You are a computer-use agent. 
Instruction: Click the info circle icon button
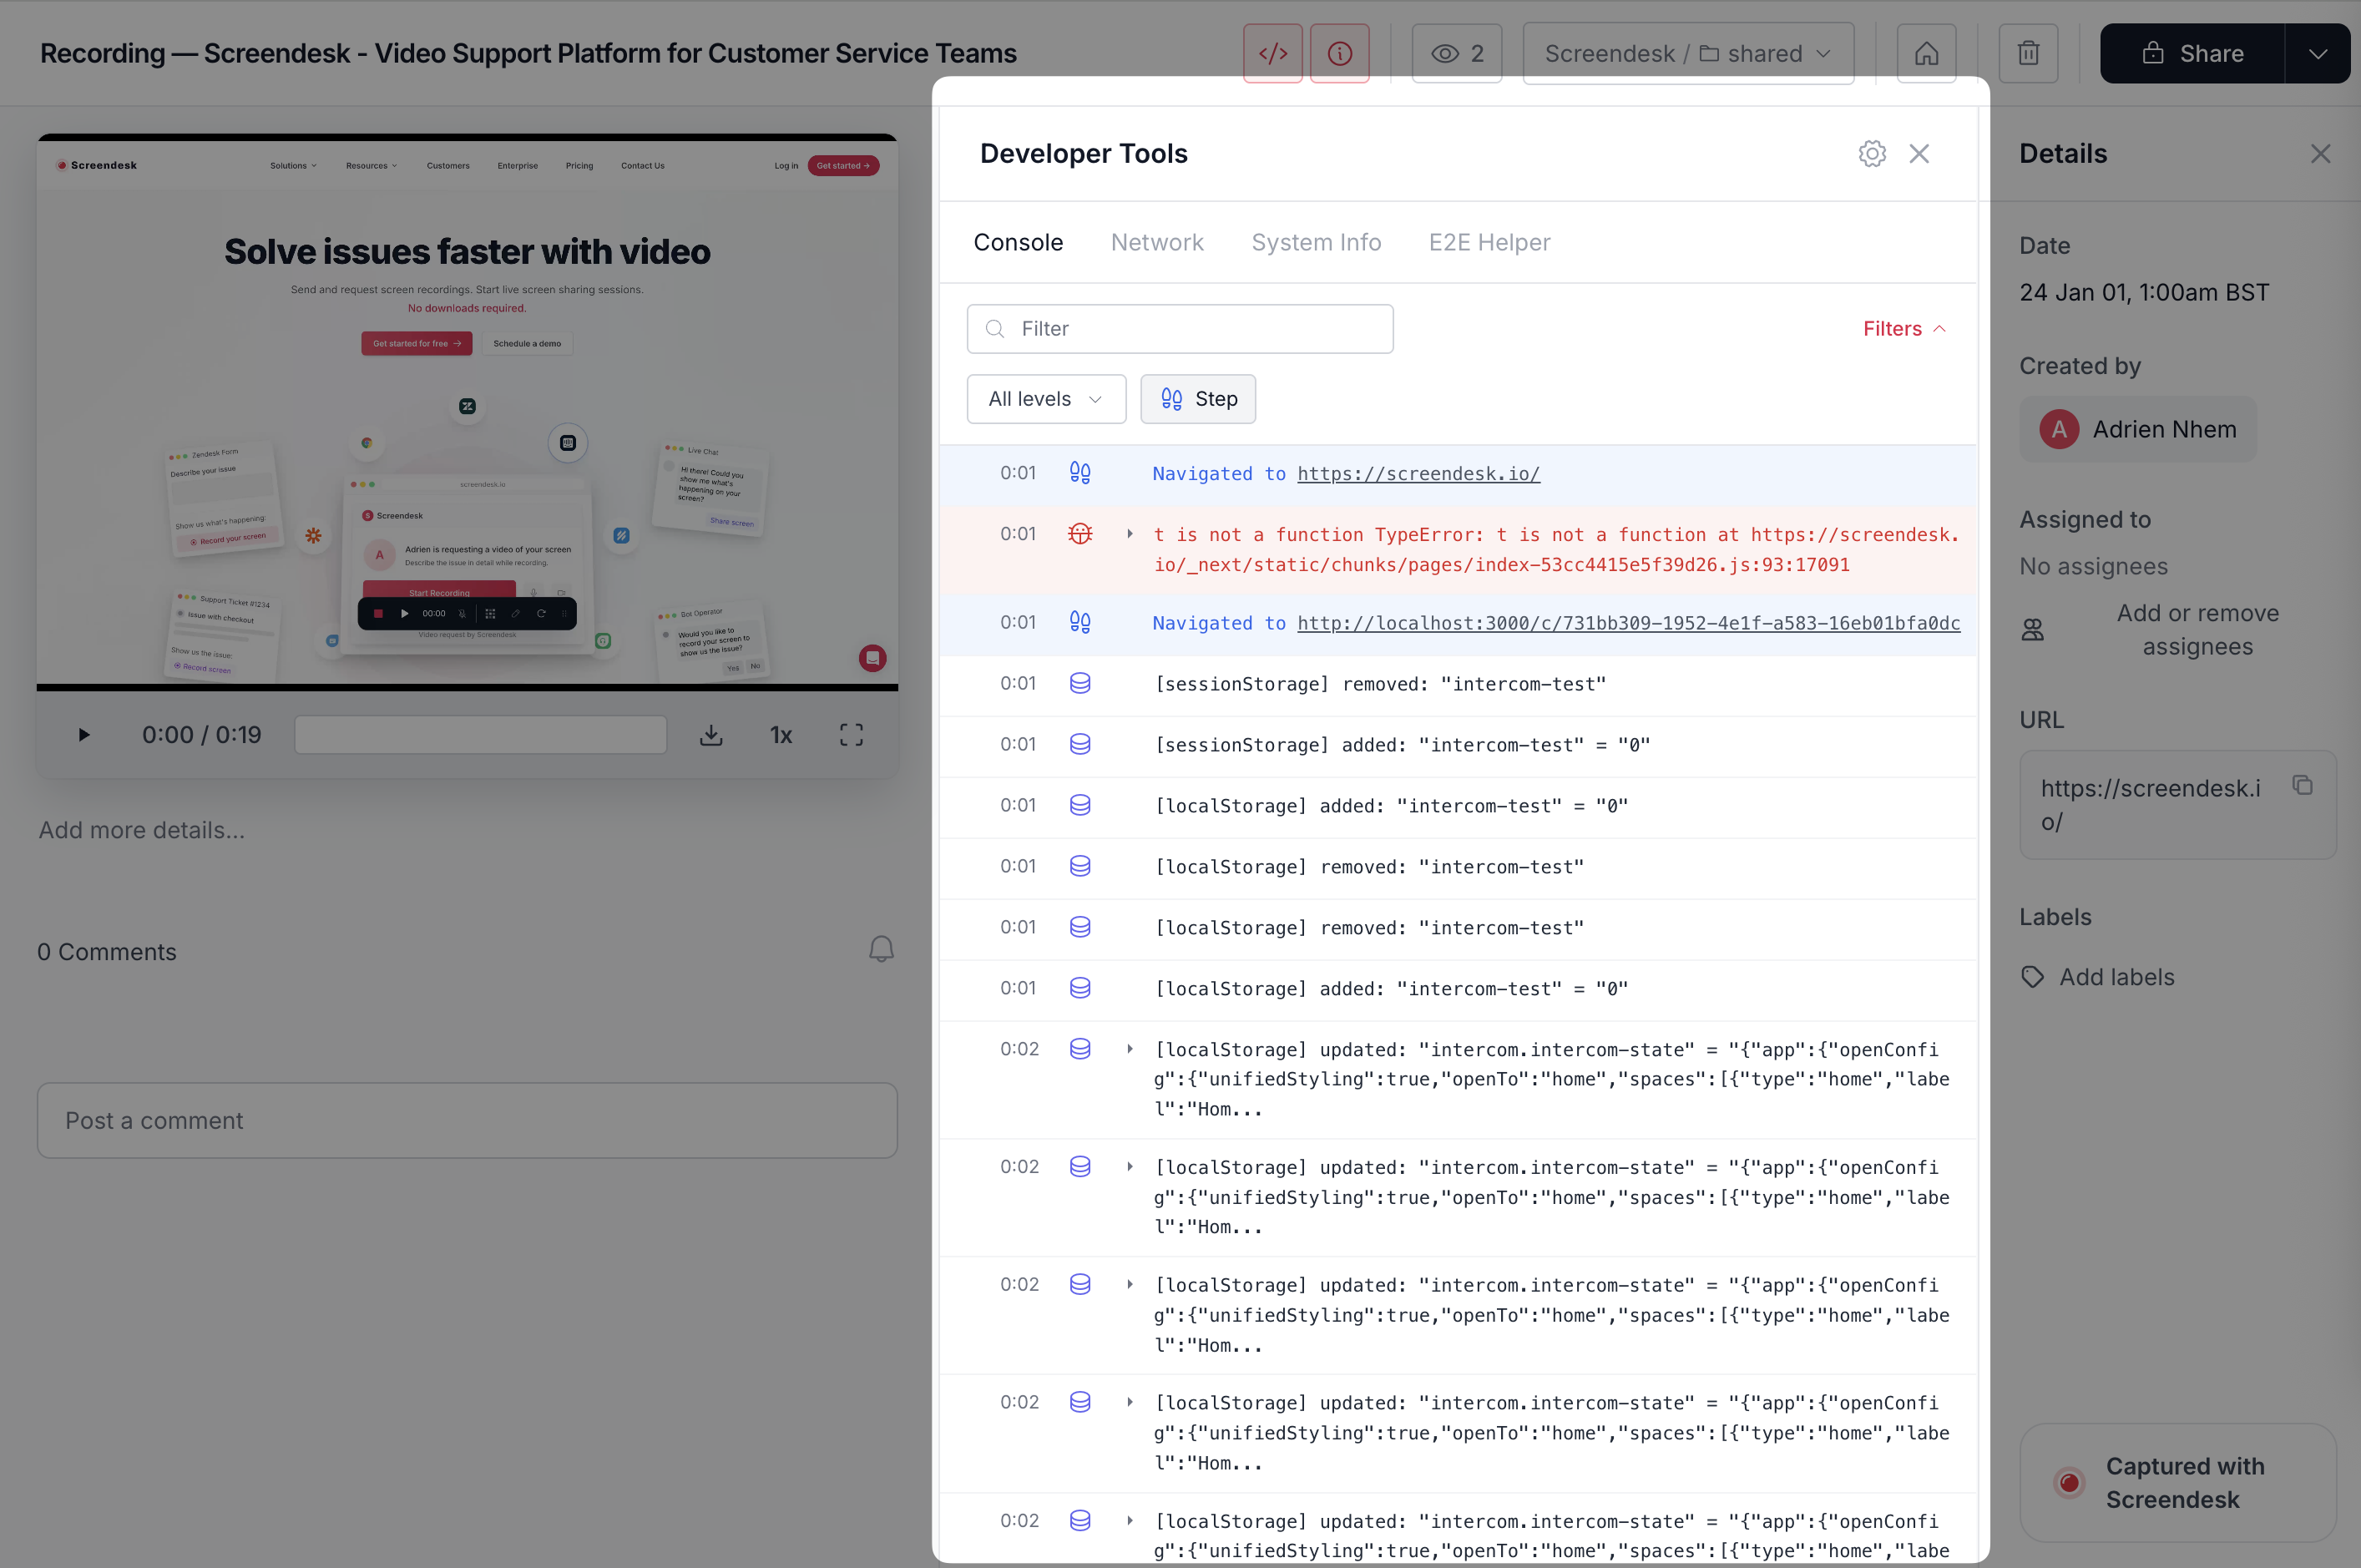[1339, 54]
